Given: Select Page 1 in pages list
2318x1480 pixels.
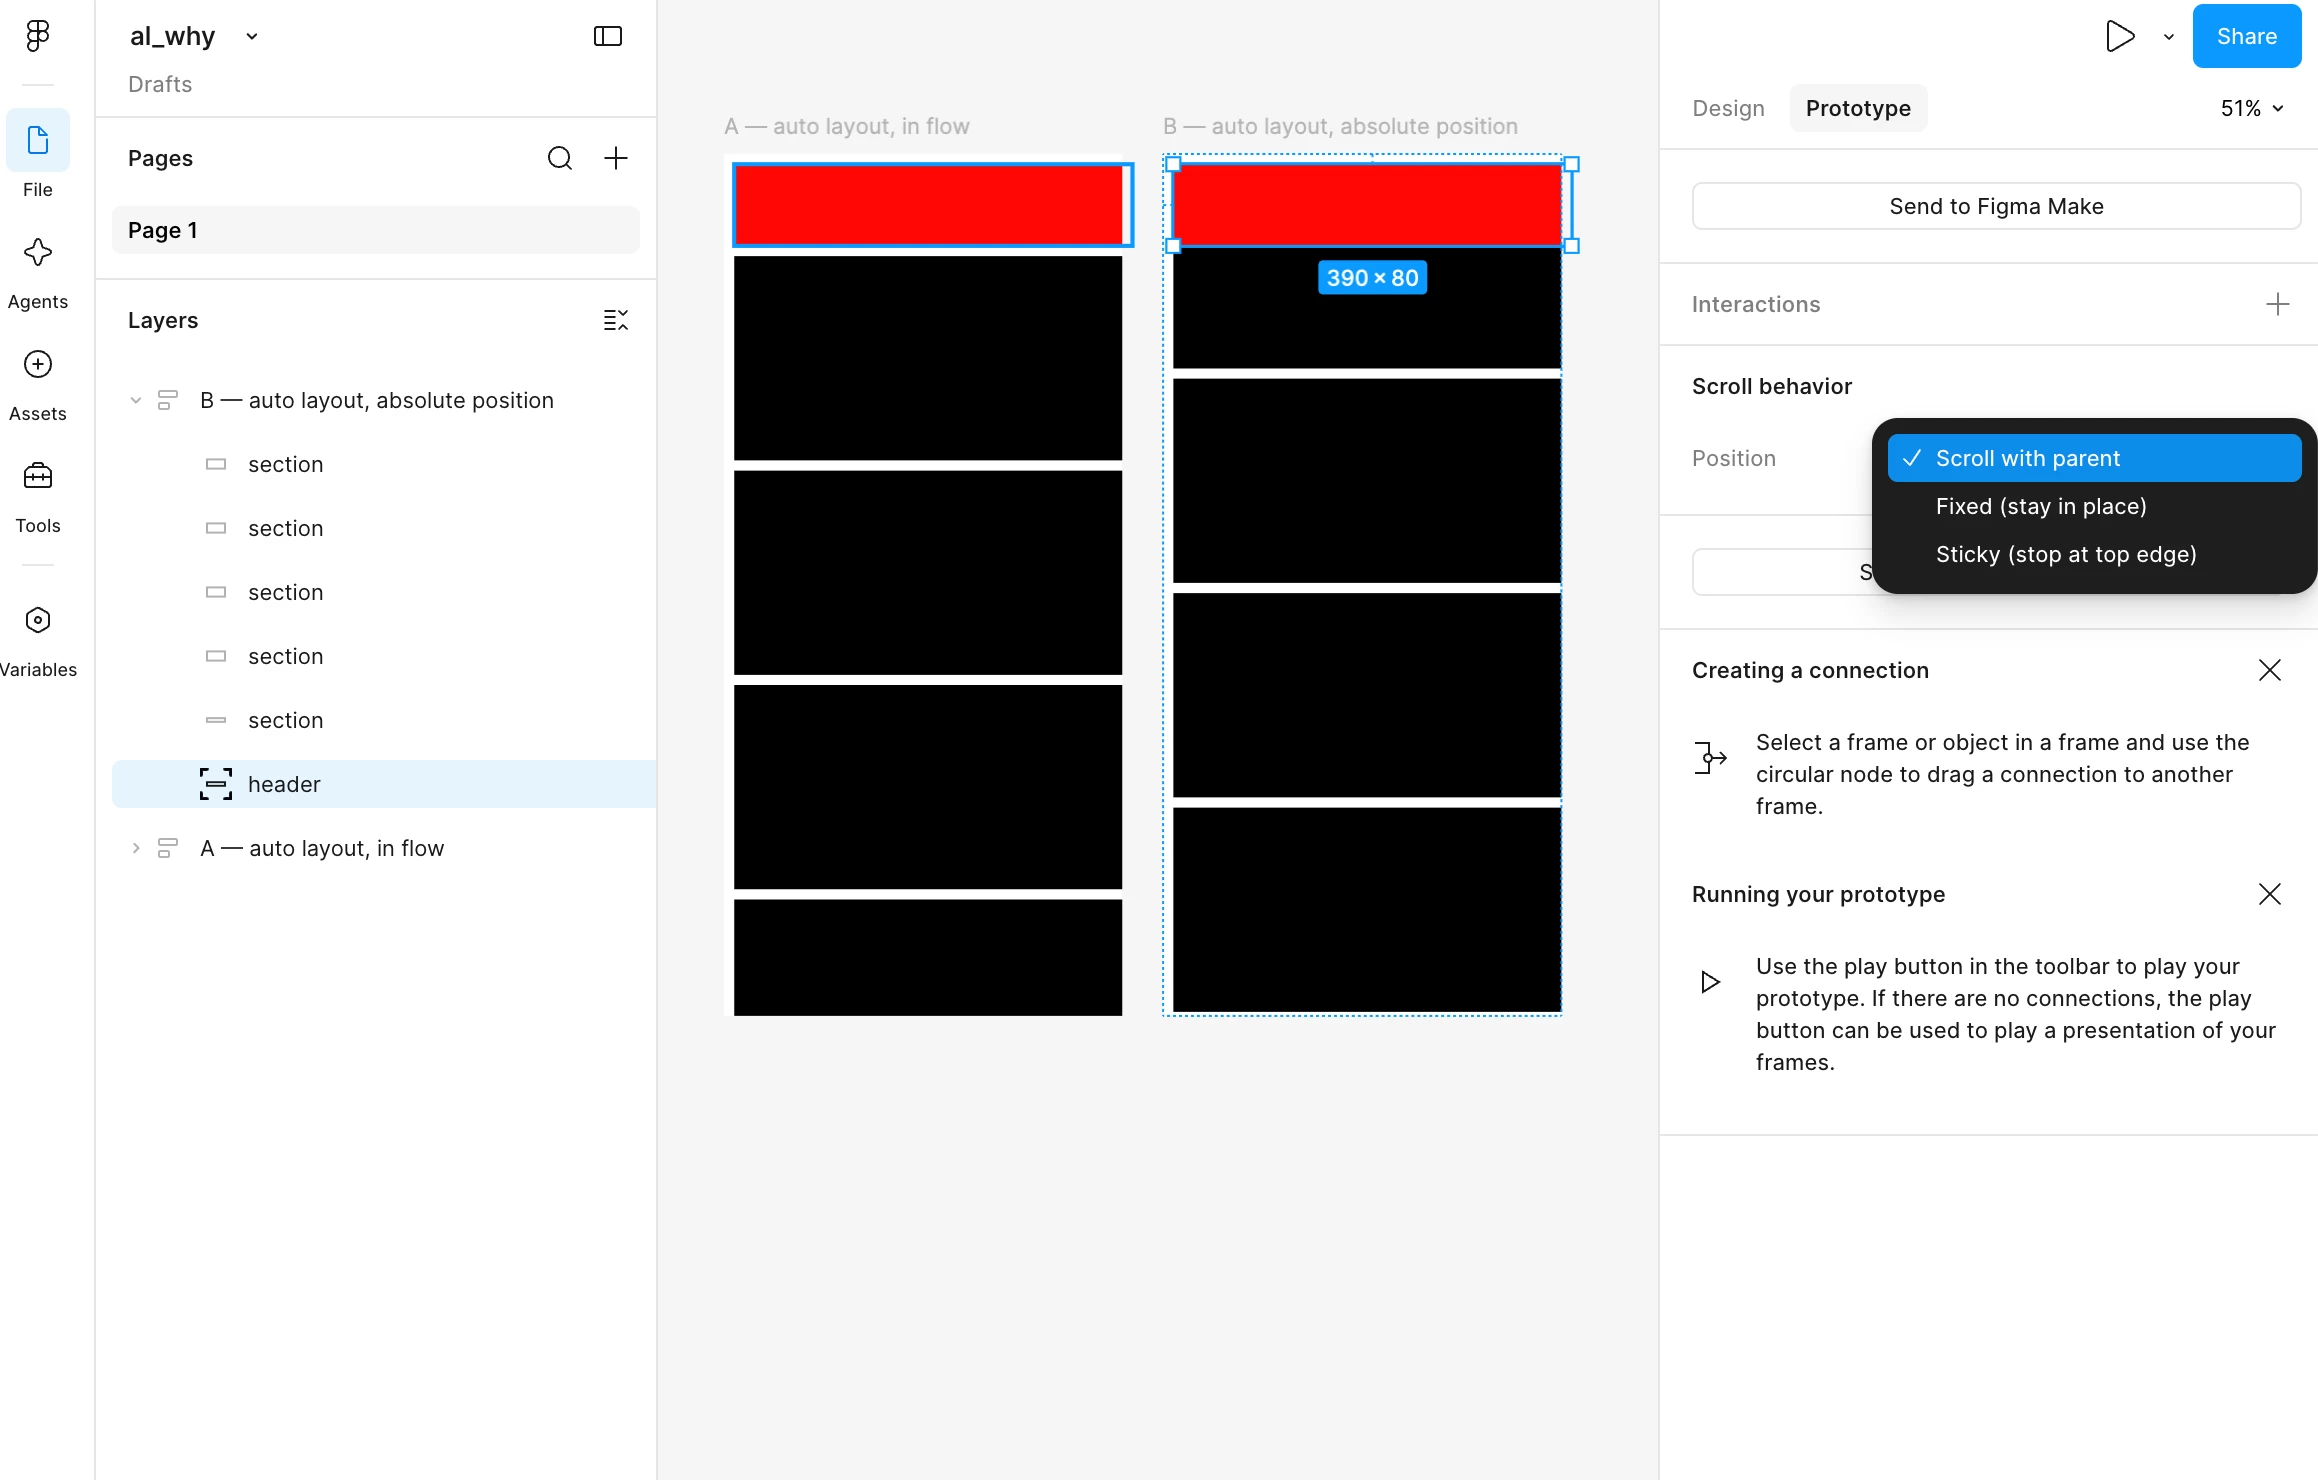Looking at the screenshot, I should 376,230.
